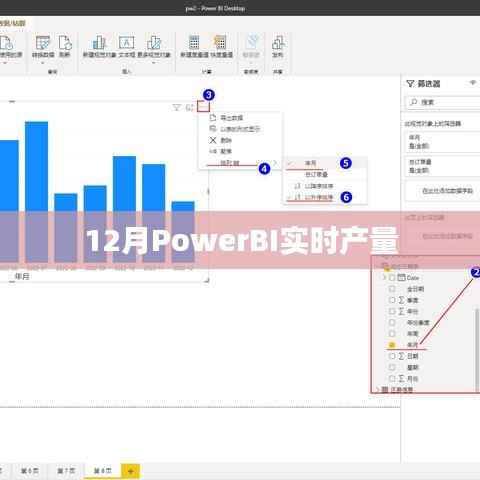Collapse the 筛选器 pane with arrow
The image size is (480, 480).
(473, 83)
